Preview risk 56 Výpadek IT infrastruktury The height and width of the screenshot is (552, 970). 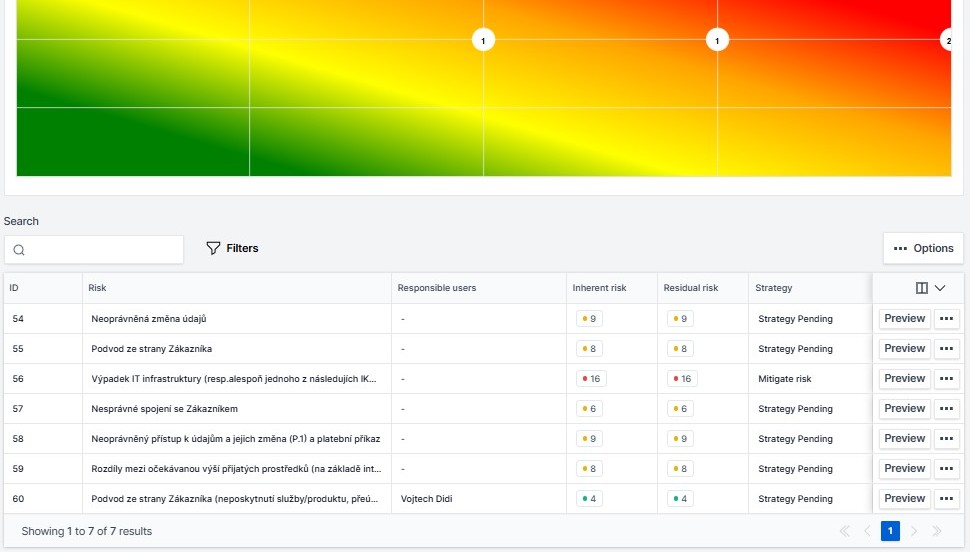coord(904,379)
